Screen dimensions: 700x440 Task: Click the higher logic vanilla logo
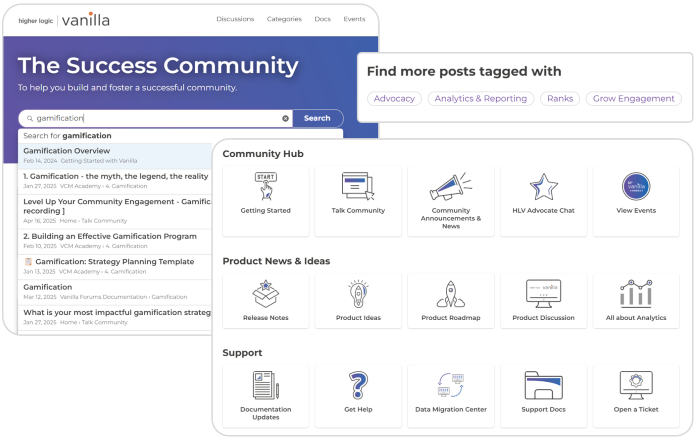point(64,20)
